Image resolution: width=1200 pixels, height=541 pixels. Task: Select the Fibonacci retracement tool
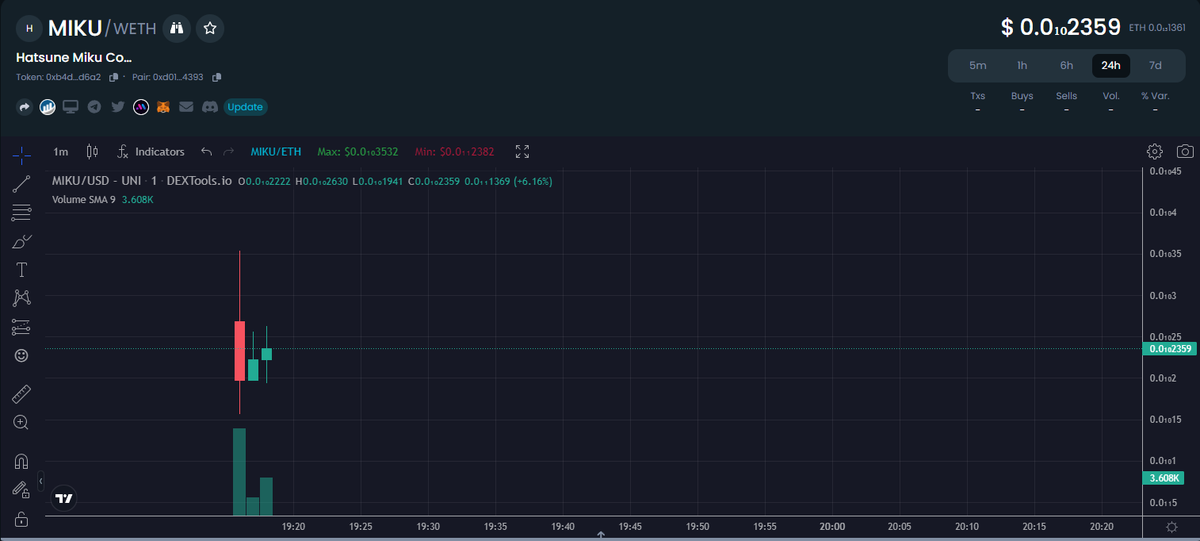21,212
